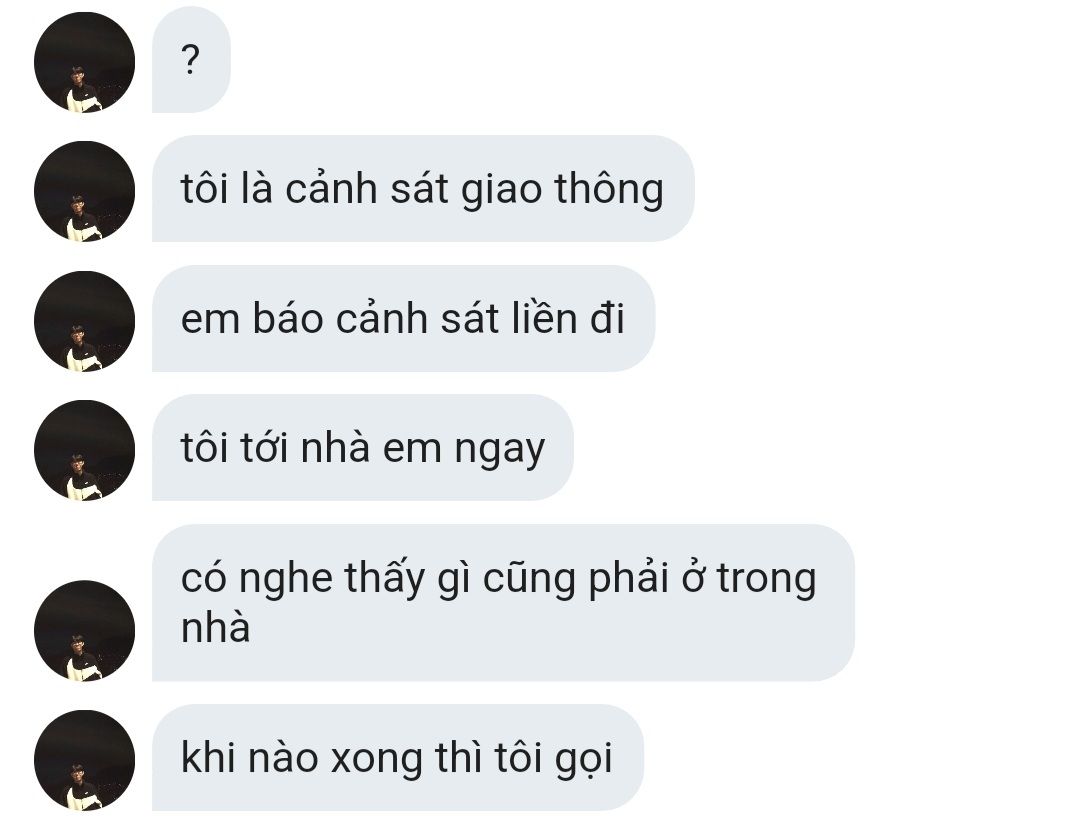Tap the word "nhà" on the bubble's second line

[x=215, y=628]
